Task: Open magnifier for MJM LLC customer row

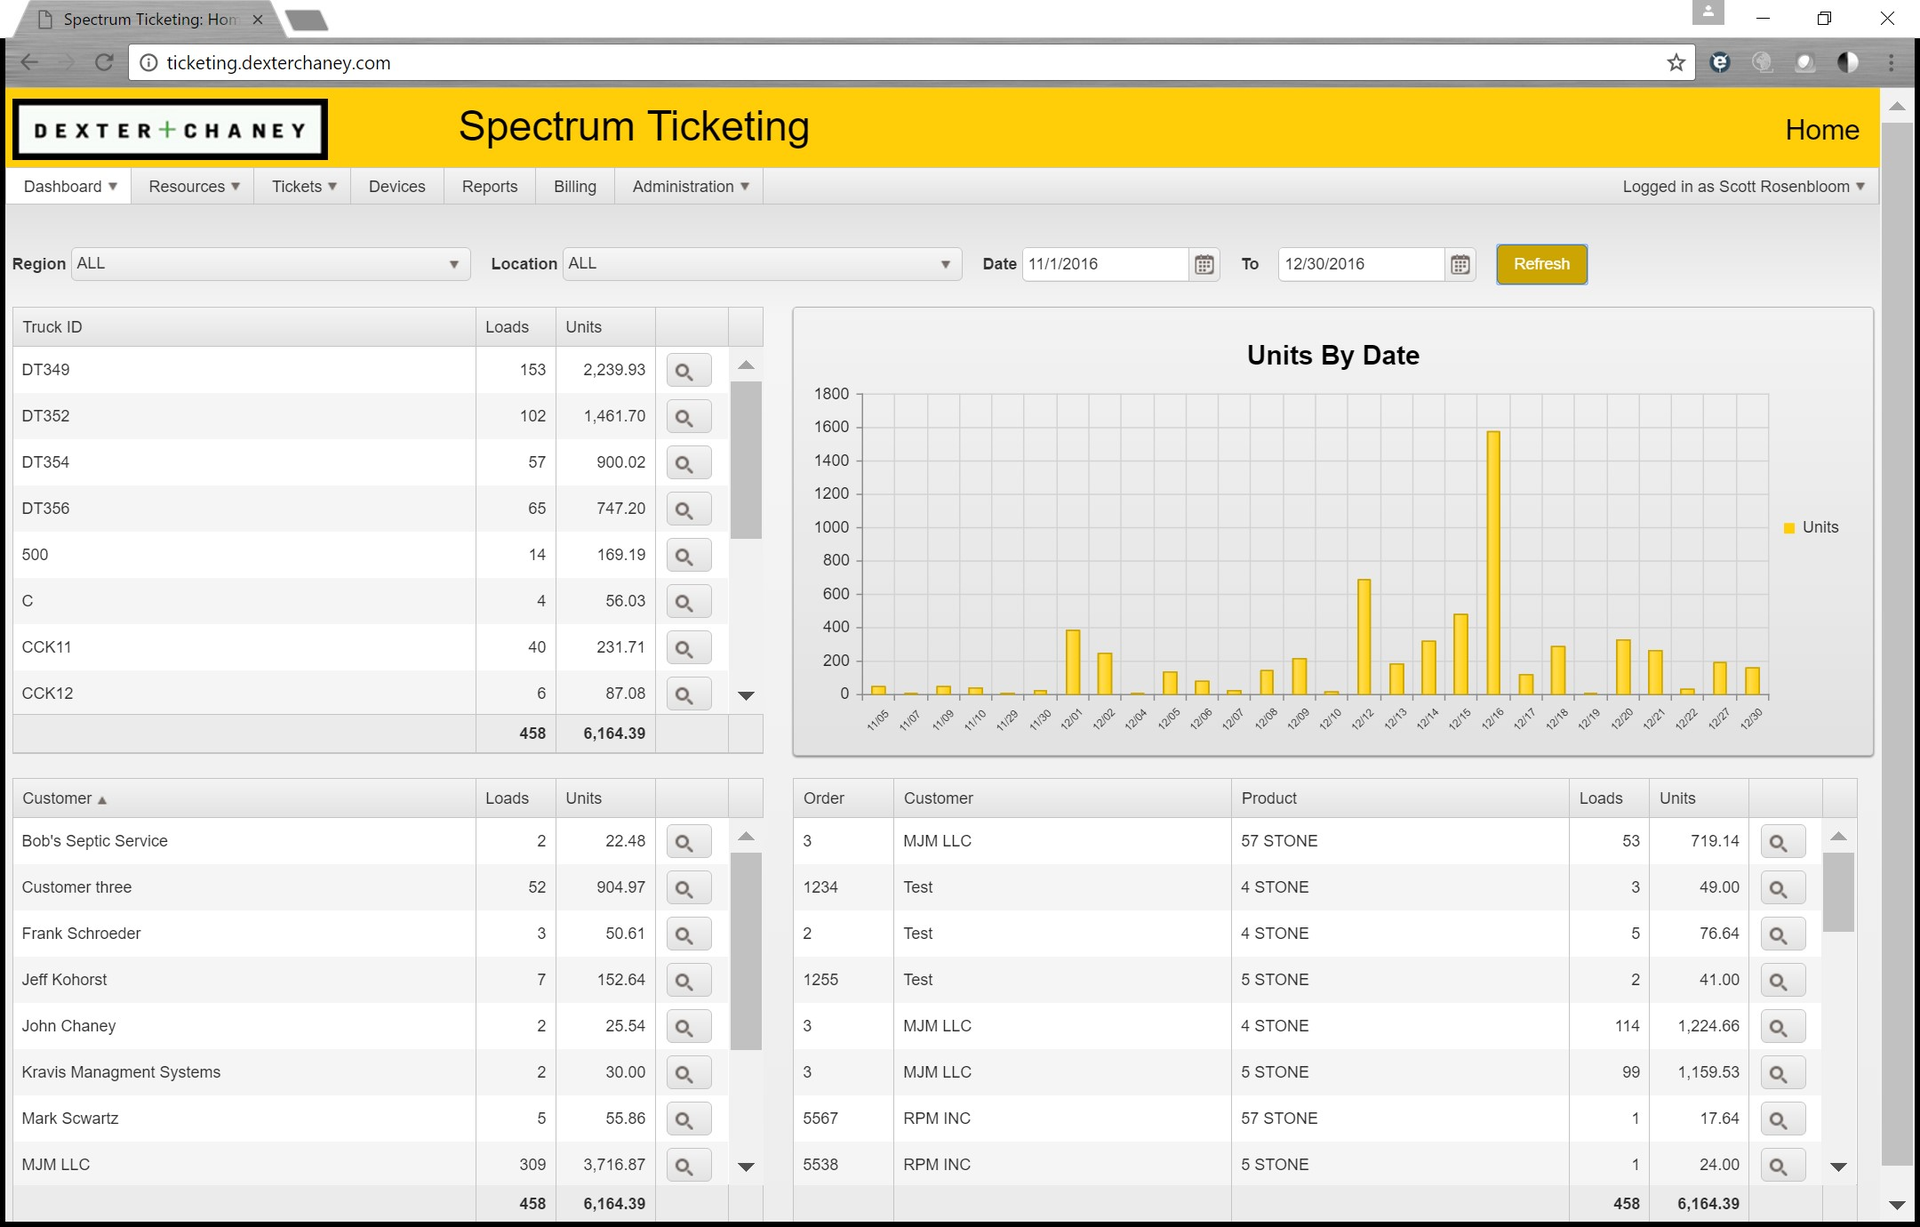Action: [x=688, y=1165]
